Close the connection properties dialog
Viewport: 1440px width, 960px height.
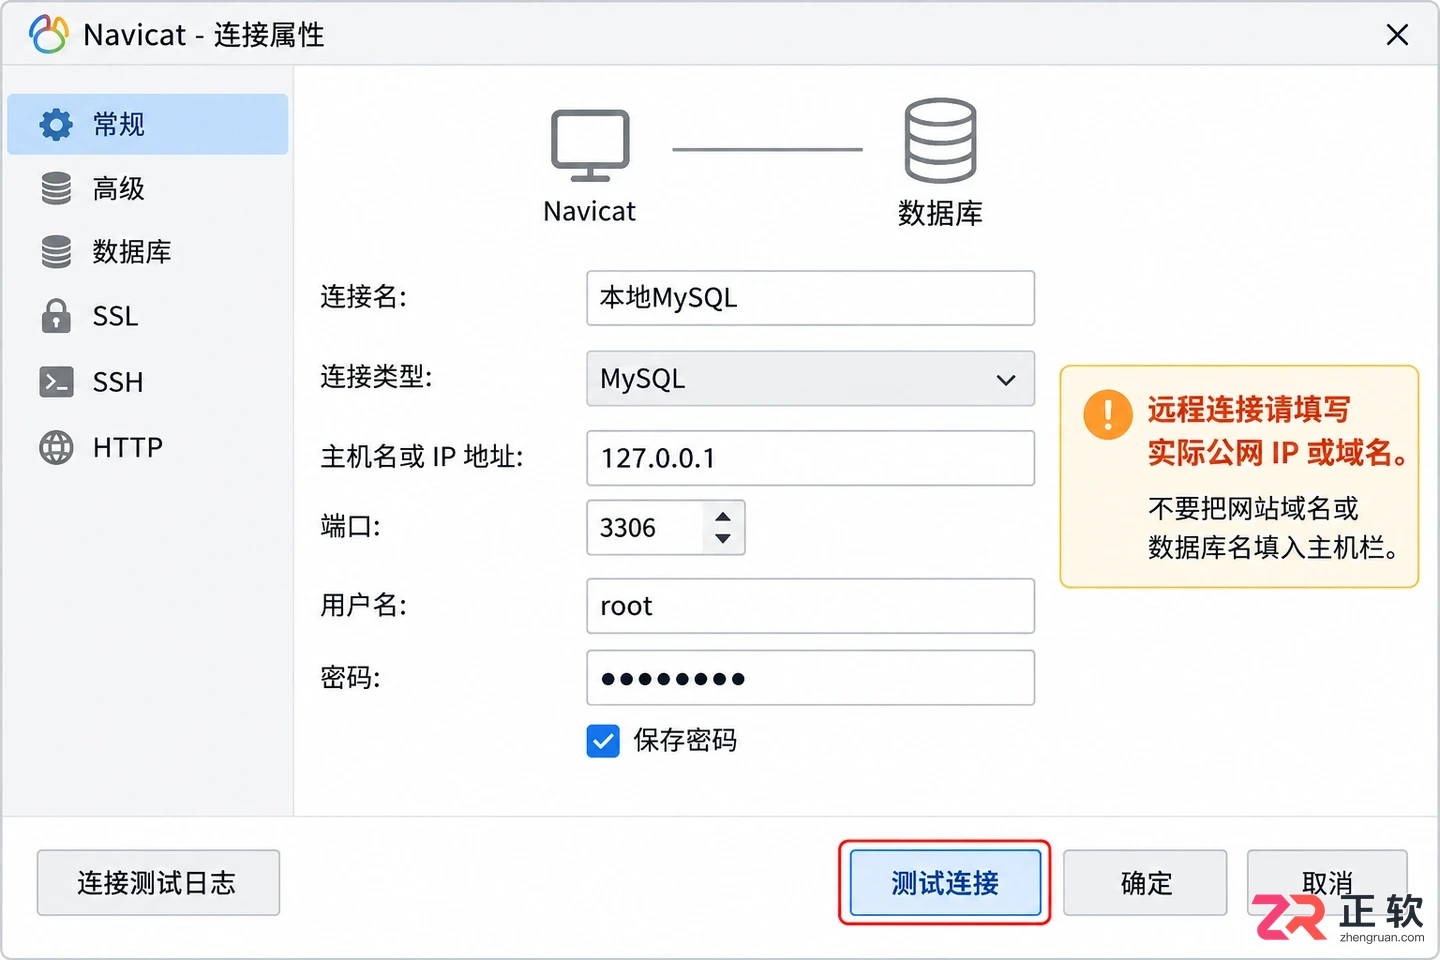pyautogui.click(x=1397, y=35)
